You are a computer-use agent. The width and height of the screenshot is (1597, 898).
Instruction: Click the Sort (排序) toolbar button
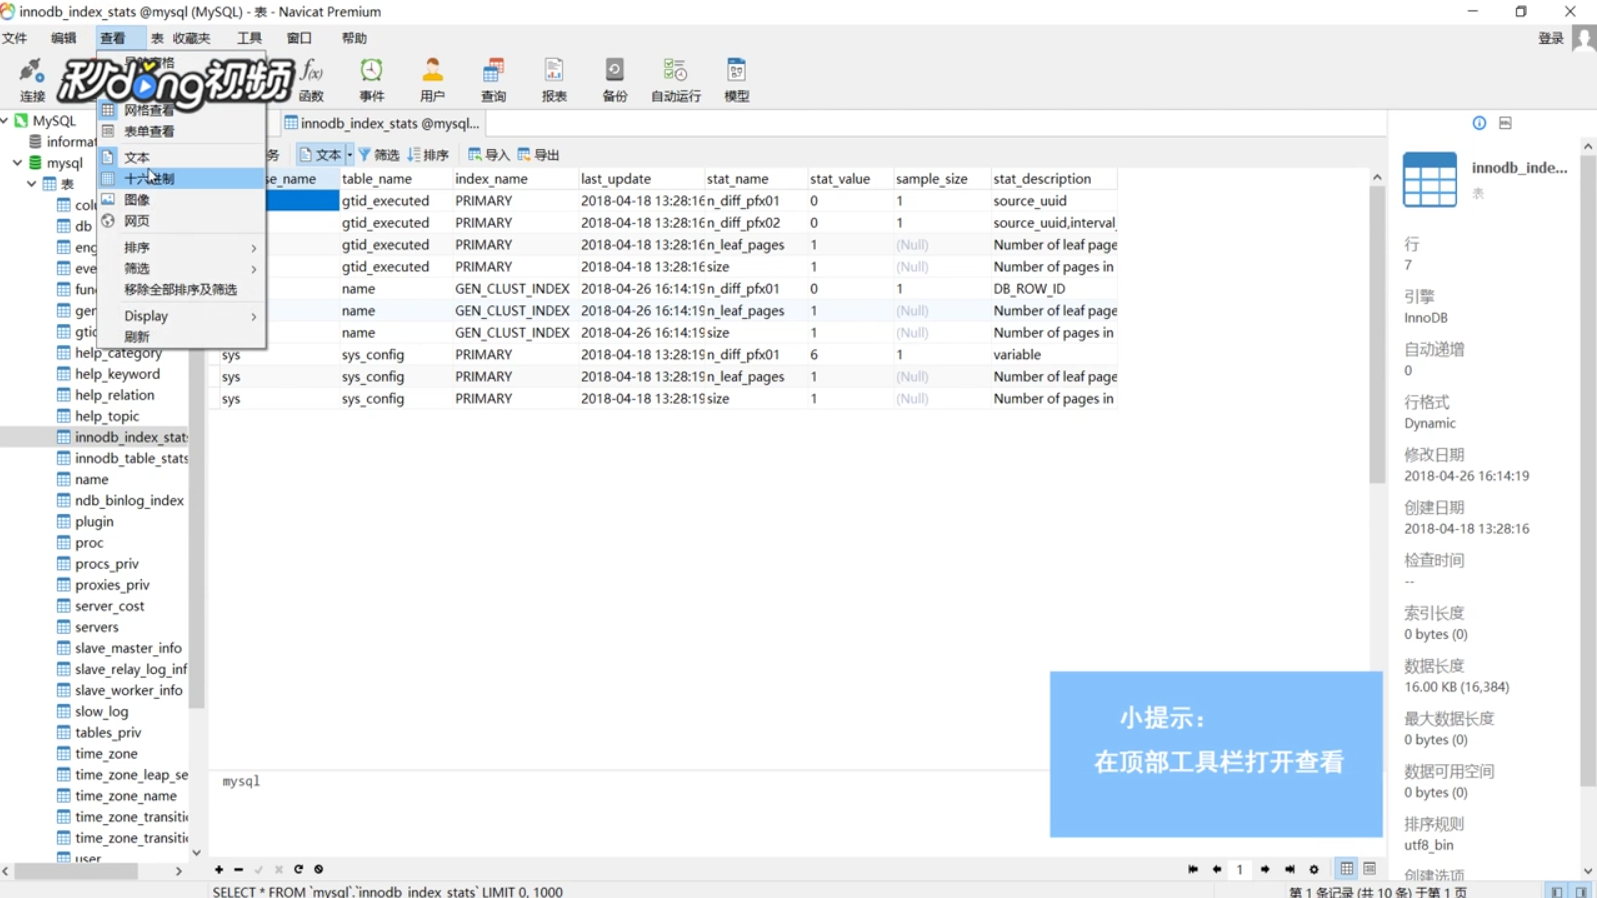click(428, 155)
